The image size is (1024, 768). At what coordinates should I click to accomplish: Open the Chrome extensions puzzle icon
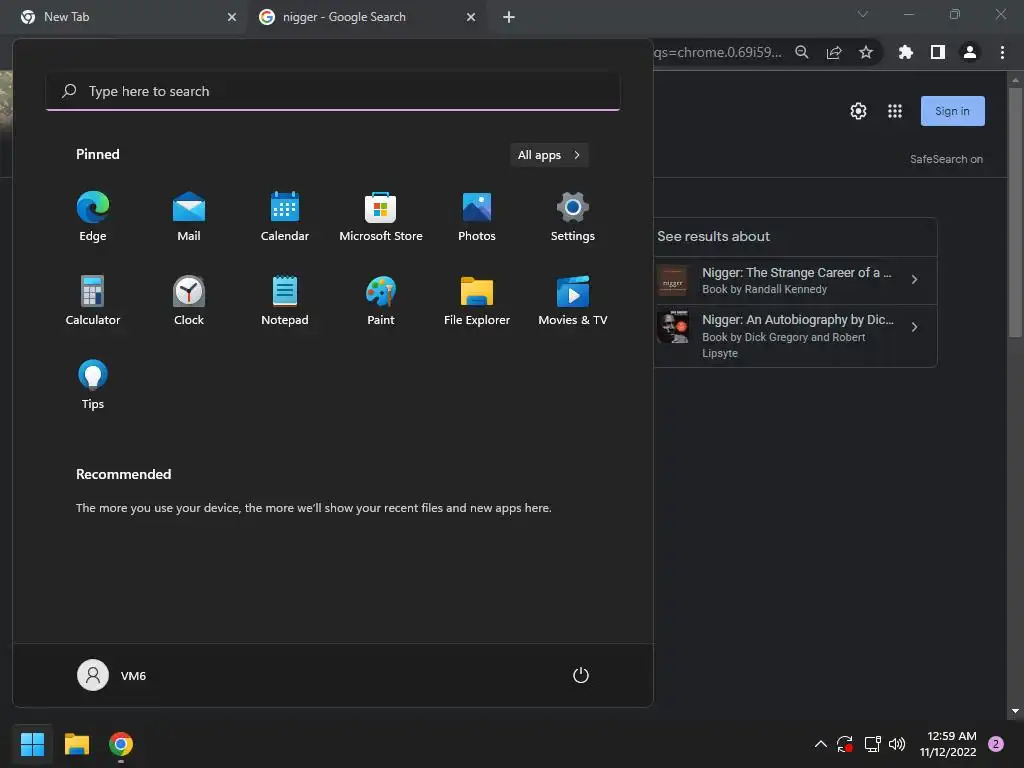pos(906,52)
